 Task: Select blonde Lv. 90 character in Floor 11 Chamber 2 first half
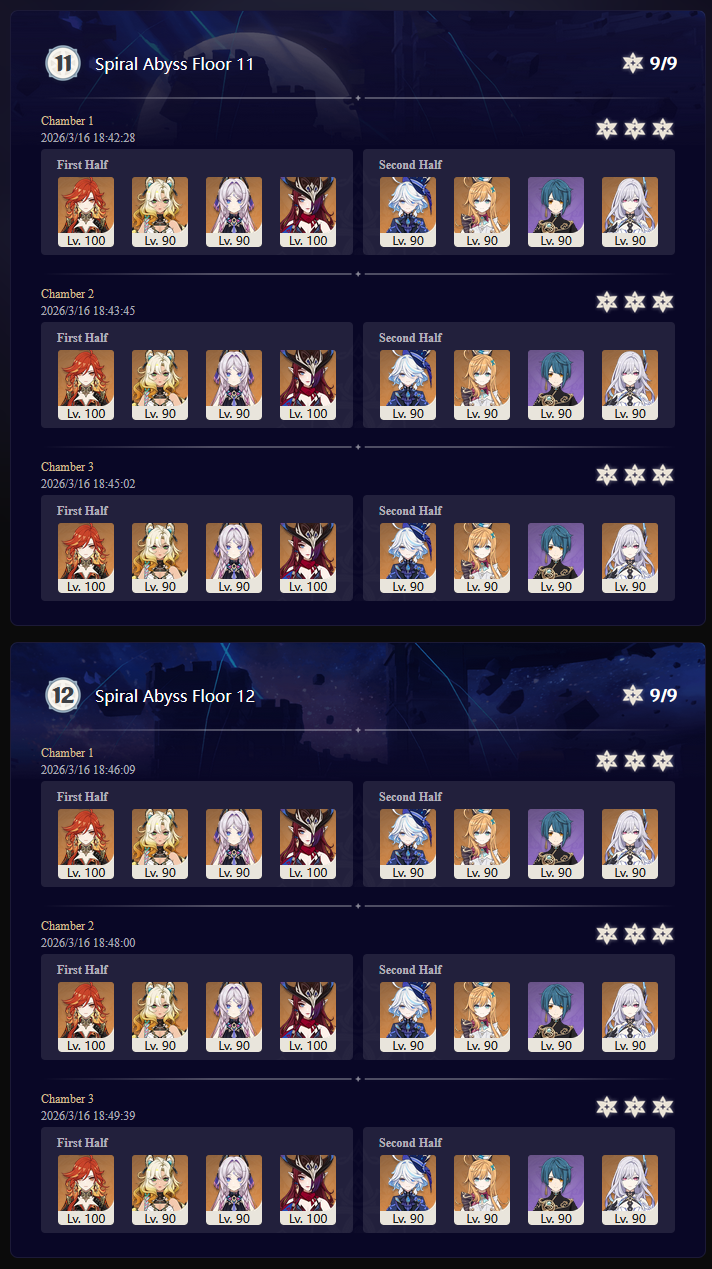(x=160, y=385)
